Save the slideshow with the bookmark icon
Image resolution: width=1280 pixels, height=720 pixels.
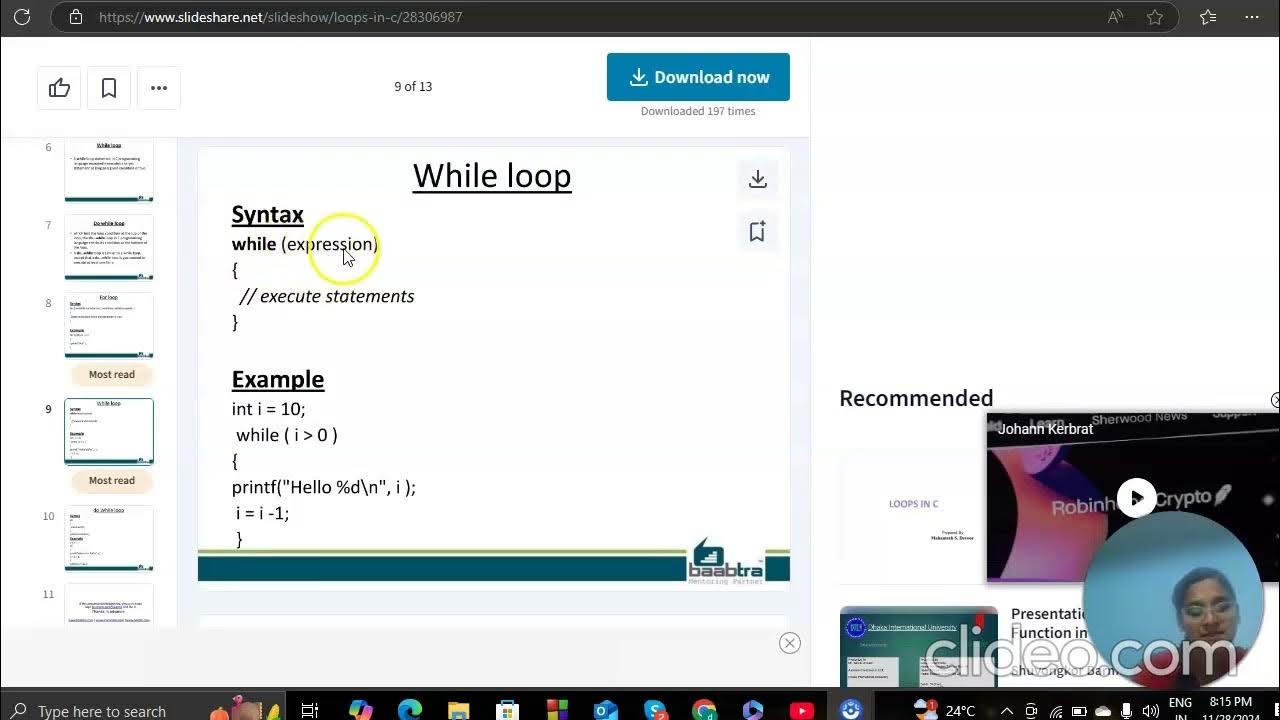[109, 88]
